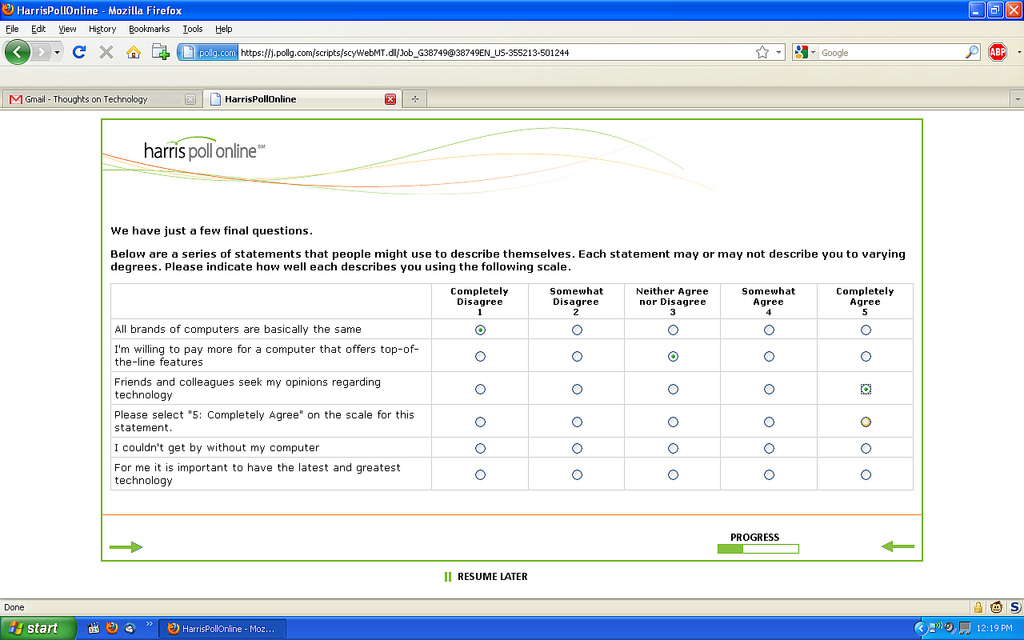Screen dimensions: 1024x640
Task: Click the RESUME LATER link
Action: (x=491, y=576)
